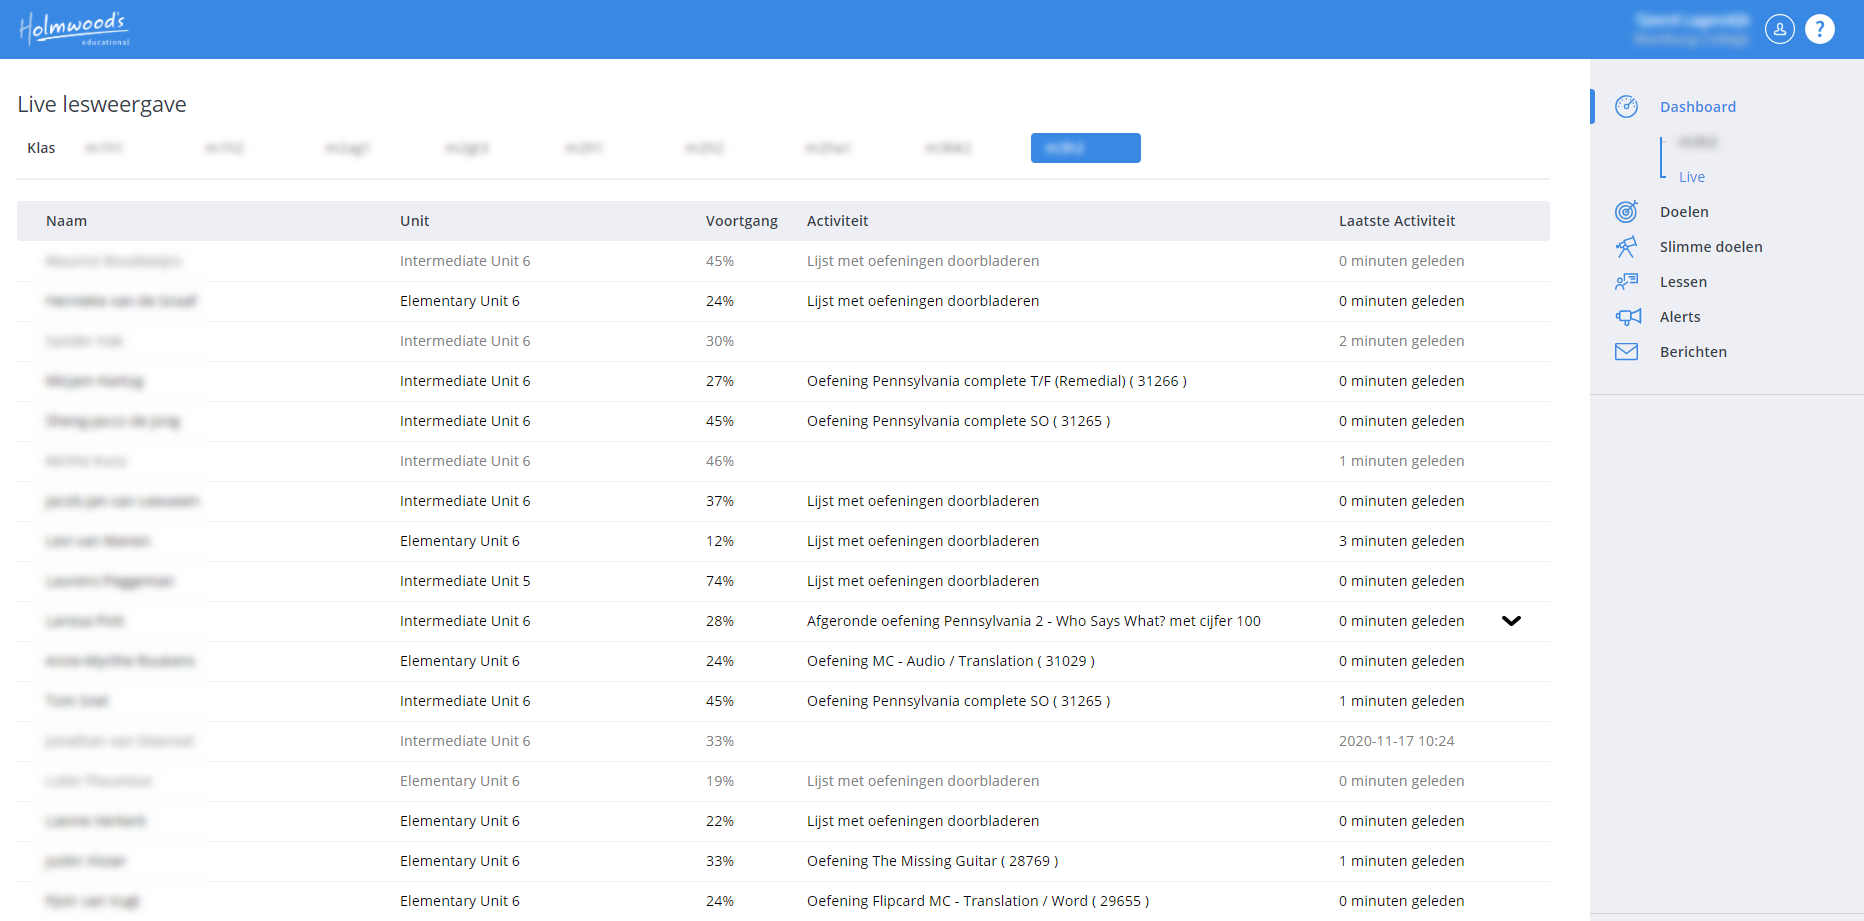This screenshot has height=921, width=1864.
Task: Open the help question mark icon
Action: [1820, 29]
